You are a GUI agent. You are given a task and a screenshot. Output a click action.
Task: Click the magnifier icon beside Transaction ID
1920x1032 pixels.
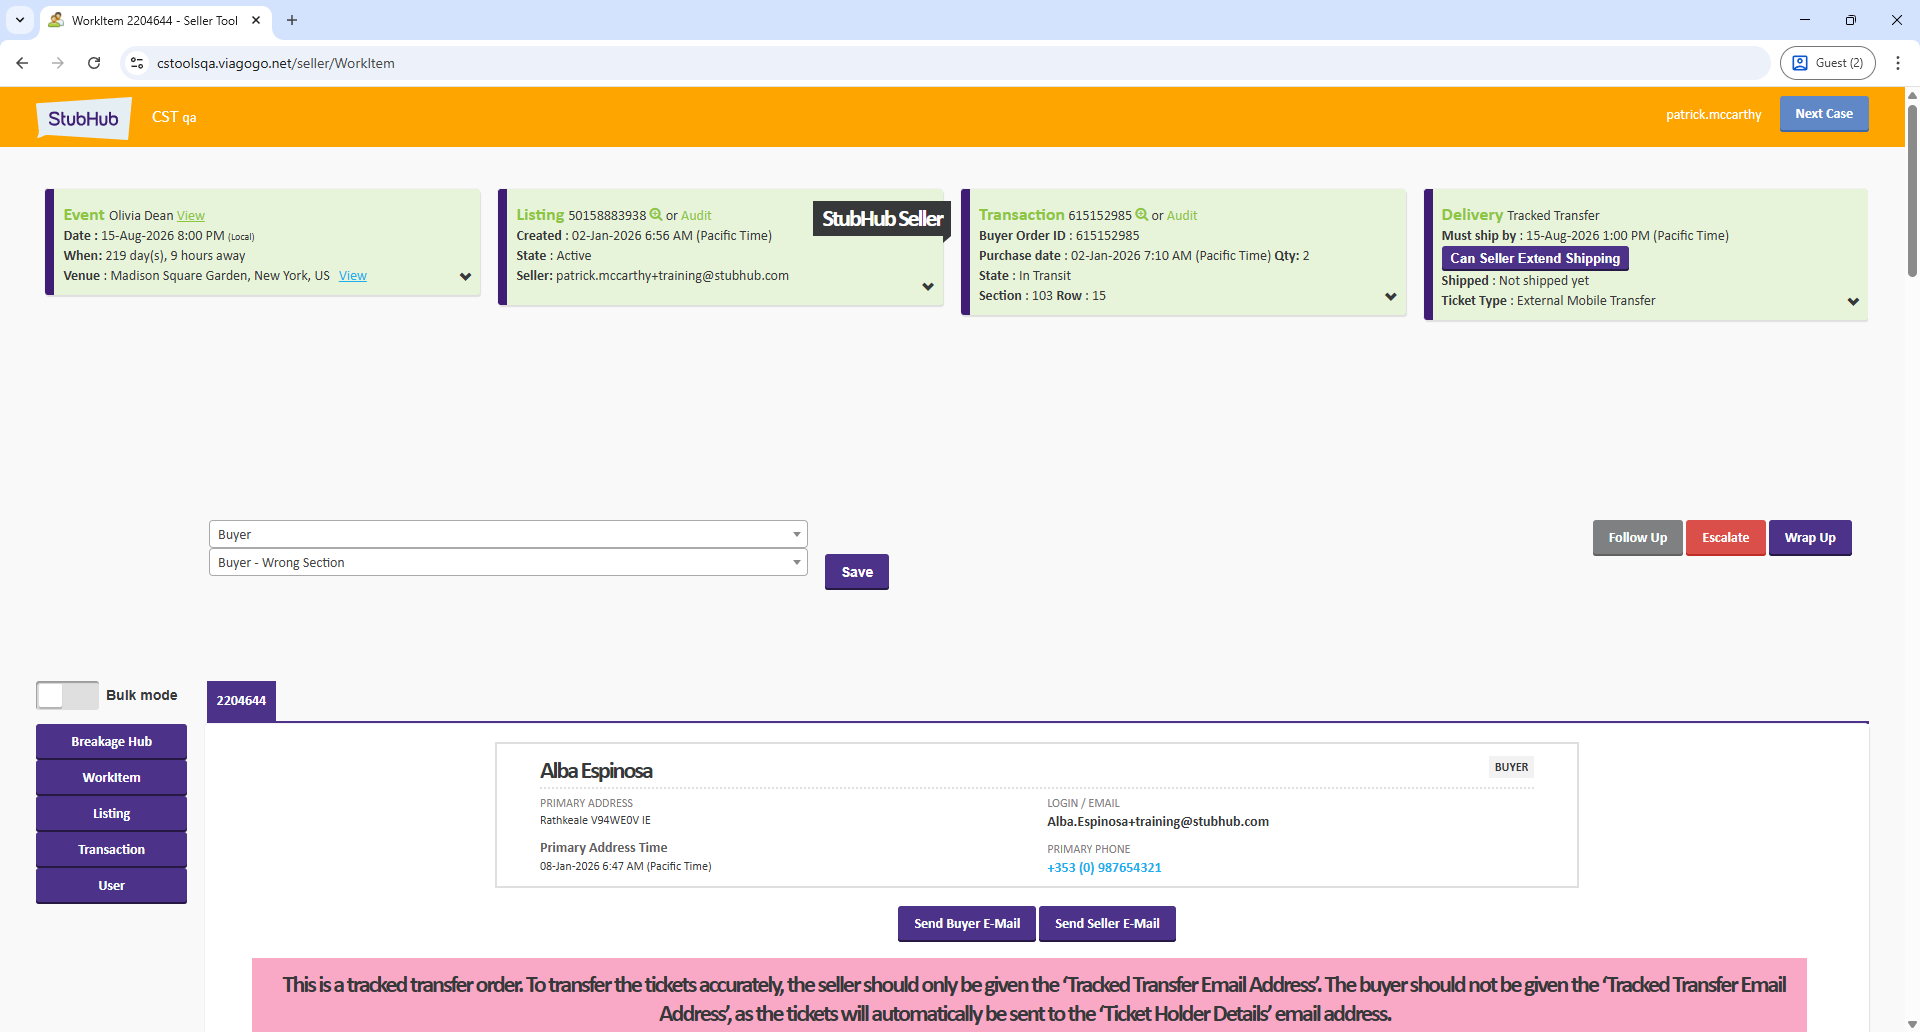click(1141, 215)
